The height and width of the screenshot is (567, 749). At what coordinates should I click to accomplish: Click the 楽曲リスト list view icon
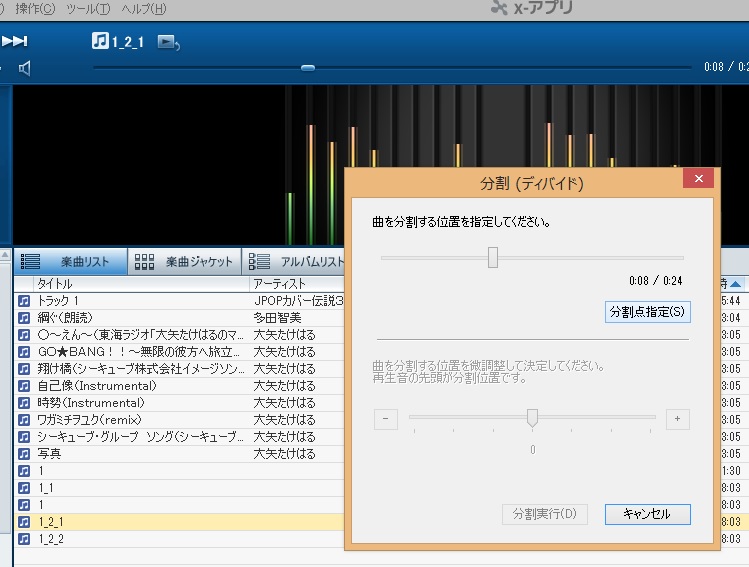(31, 262)
